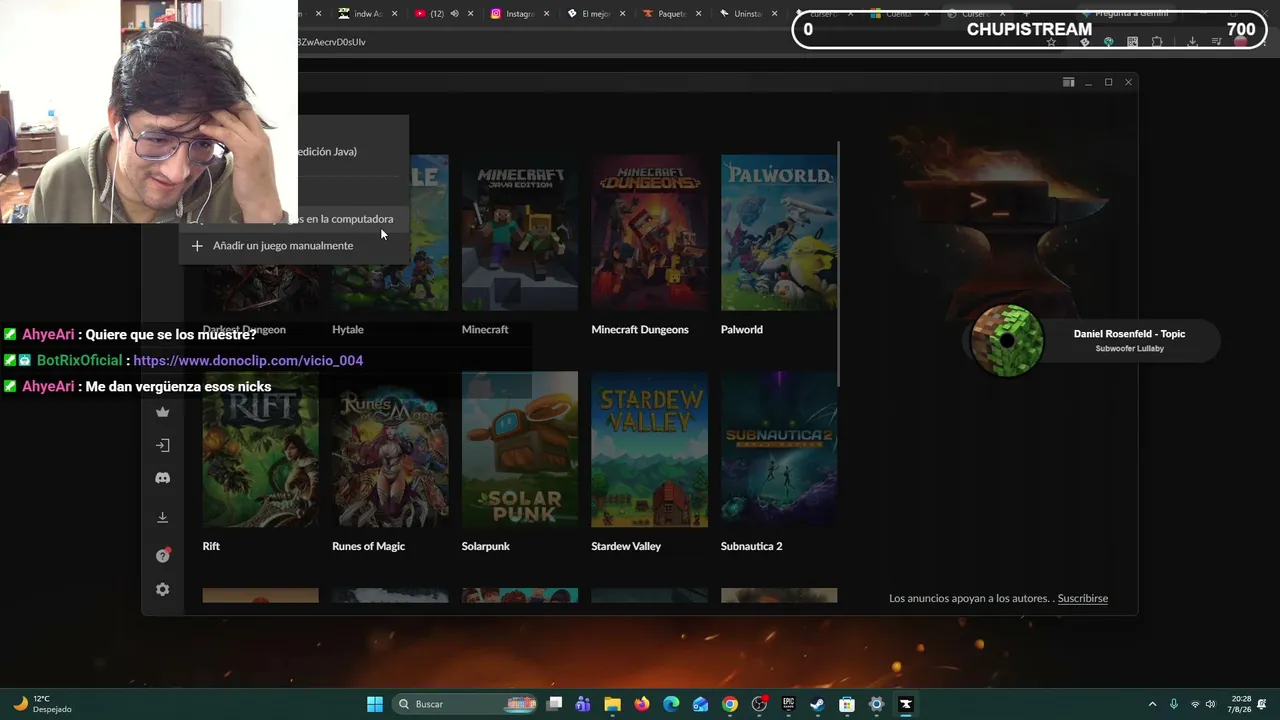Click the CurseForge layout icon in title bar
The width and height of the screenshot is (1280, 720).
1068,82
